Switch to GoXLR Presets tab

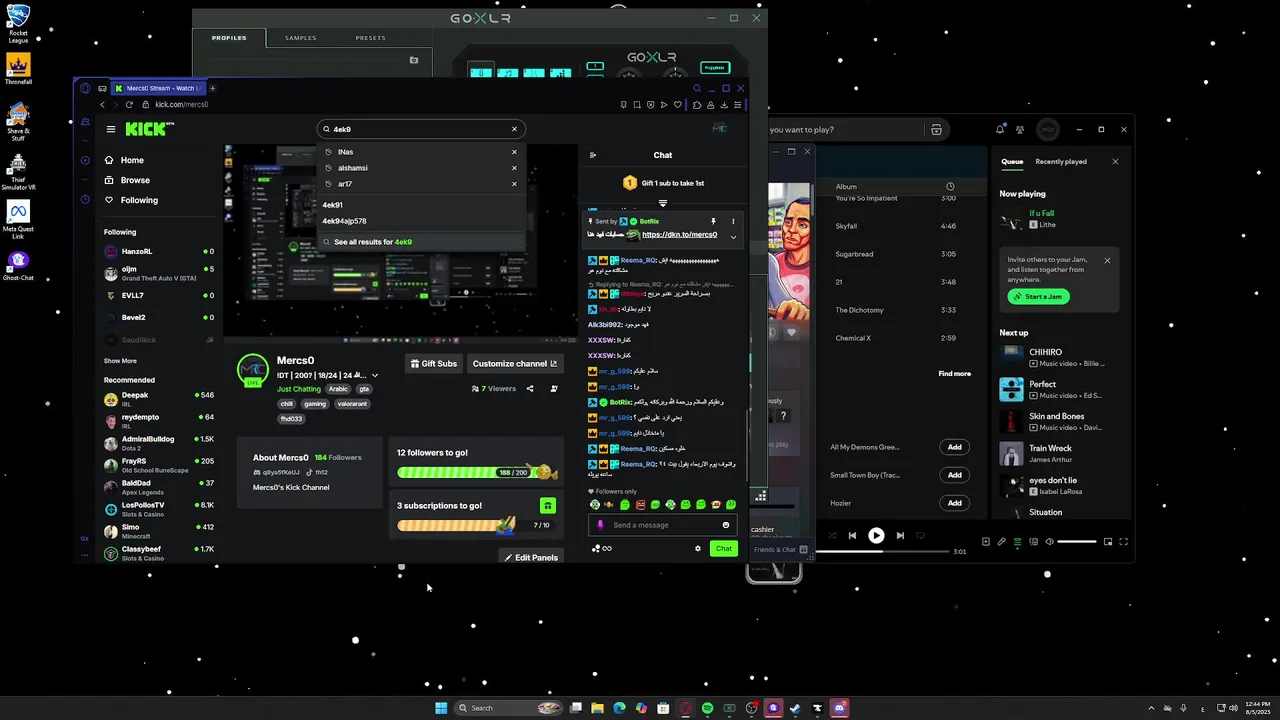coord(370,38)
